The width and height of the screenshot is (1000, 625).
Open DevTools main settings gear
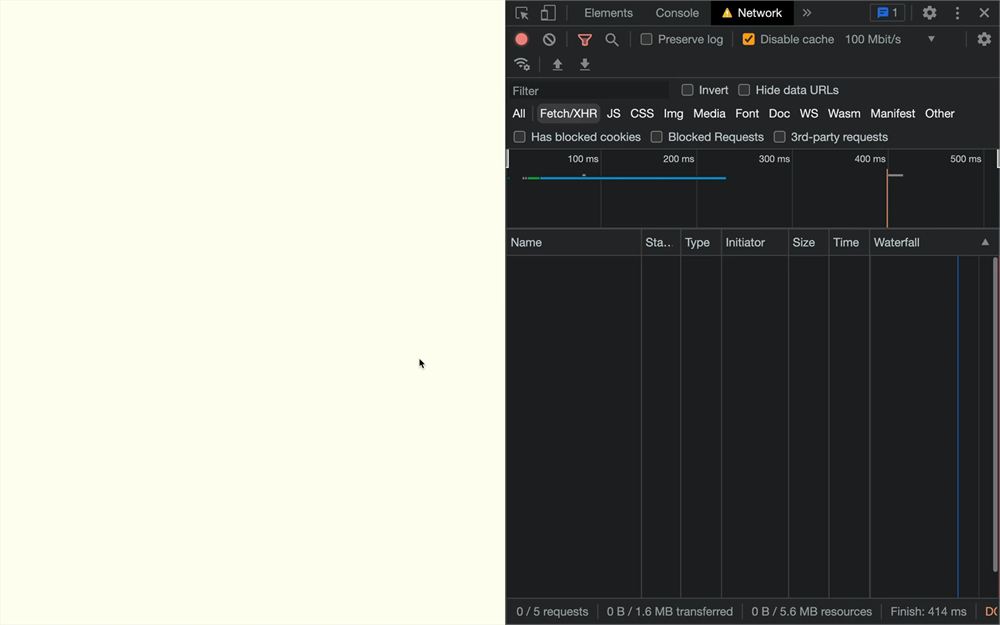coord(930,13)
